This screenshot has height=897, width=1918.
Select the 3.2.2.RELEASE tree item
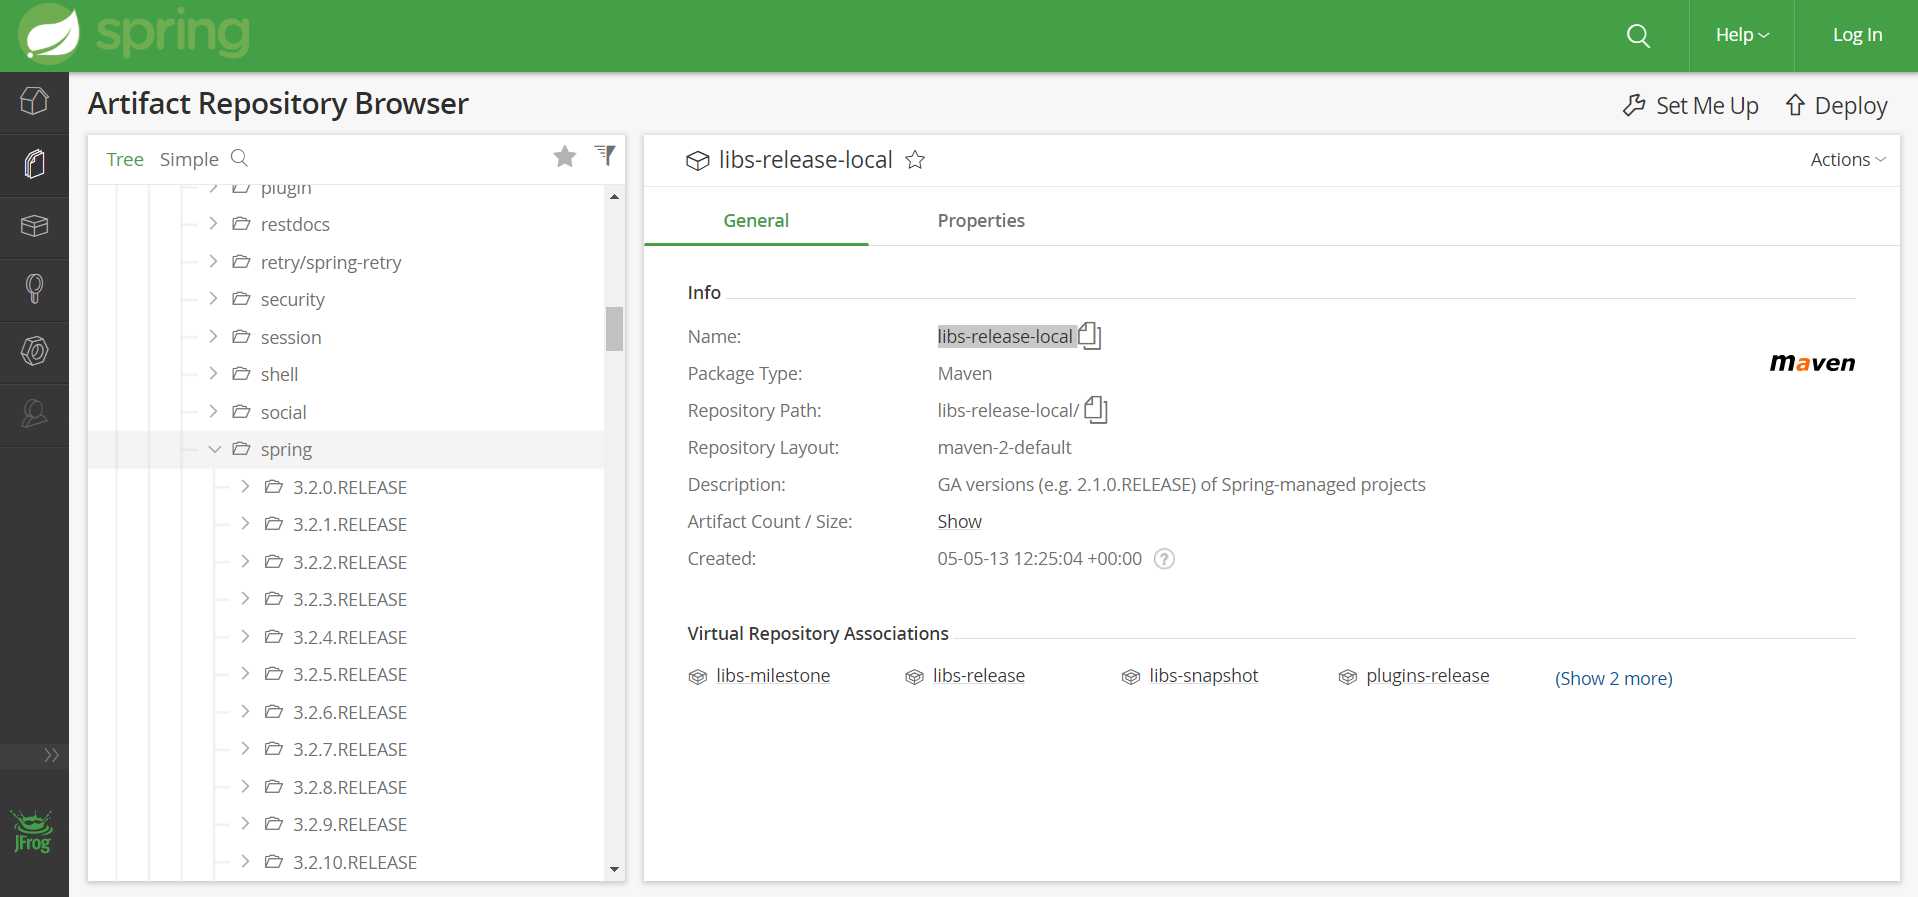[350, 562]
